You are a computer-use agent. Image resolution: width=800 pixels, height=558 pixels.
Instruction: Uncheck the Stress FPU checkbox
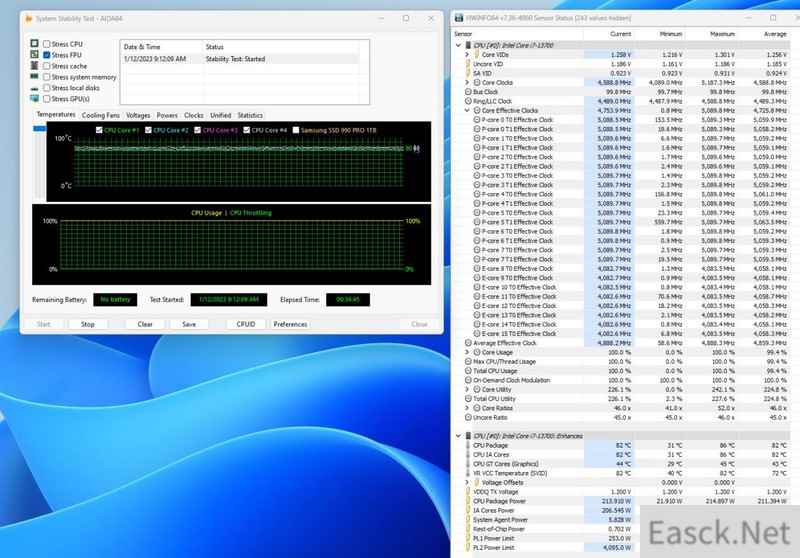pos(46,55)
